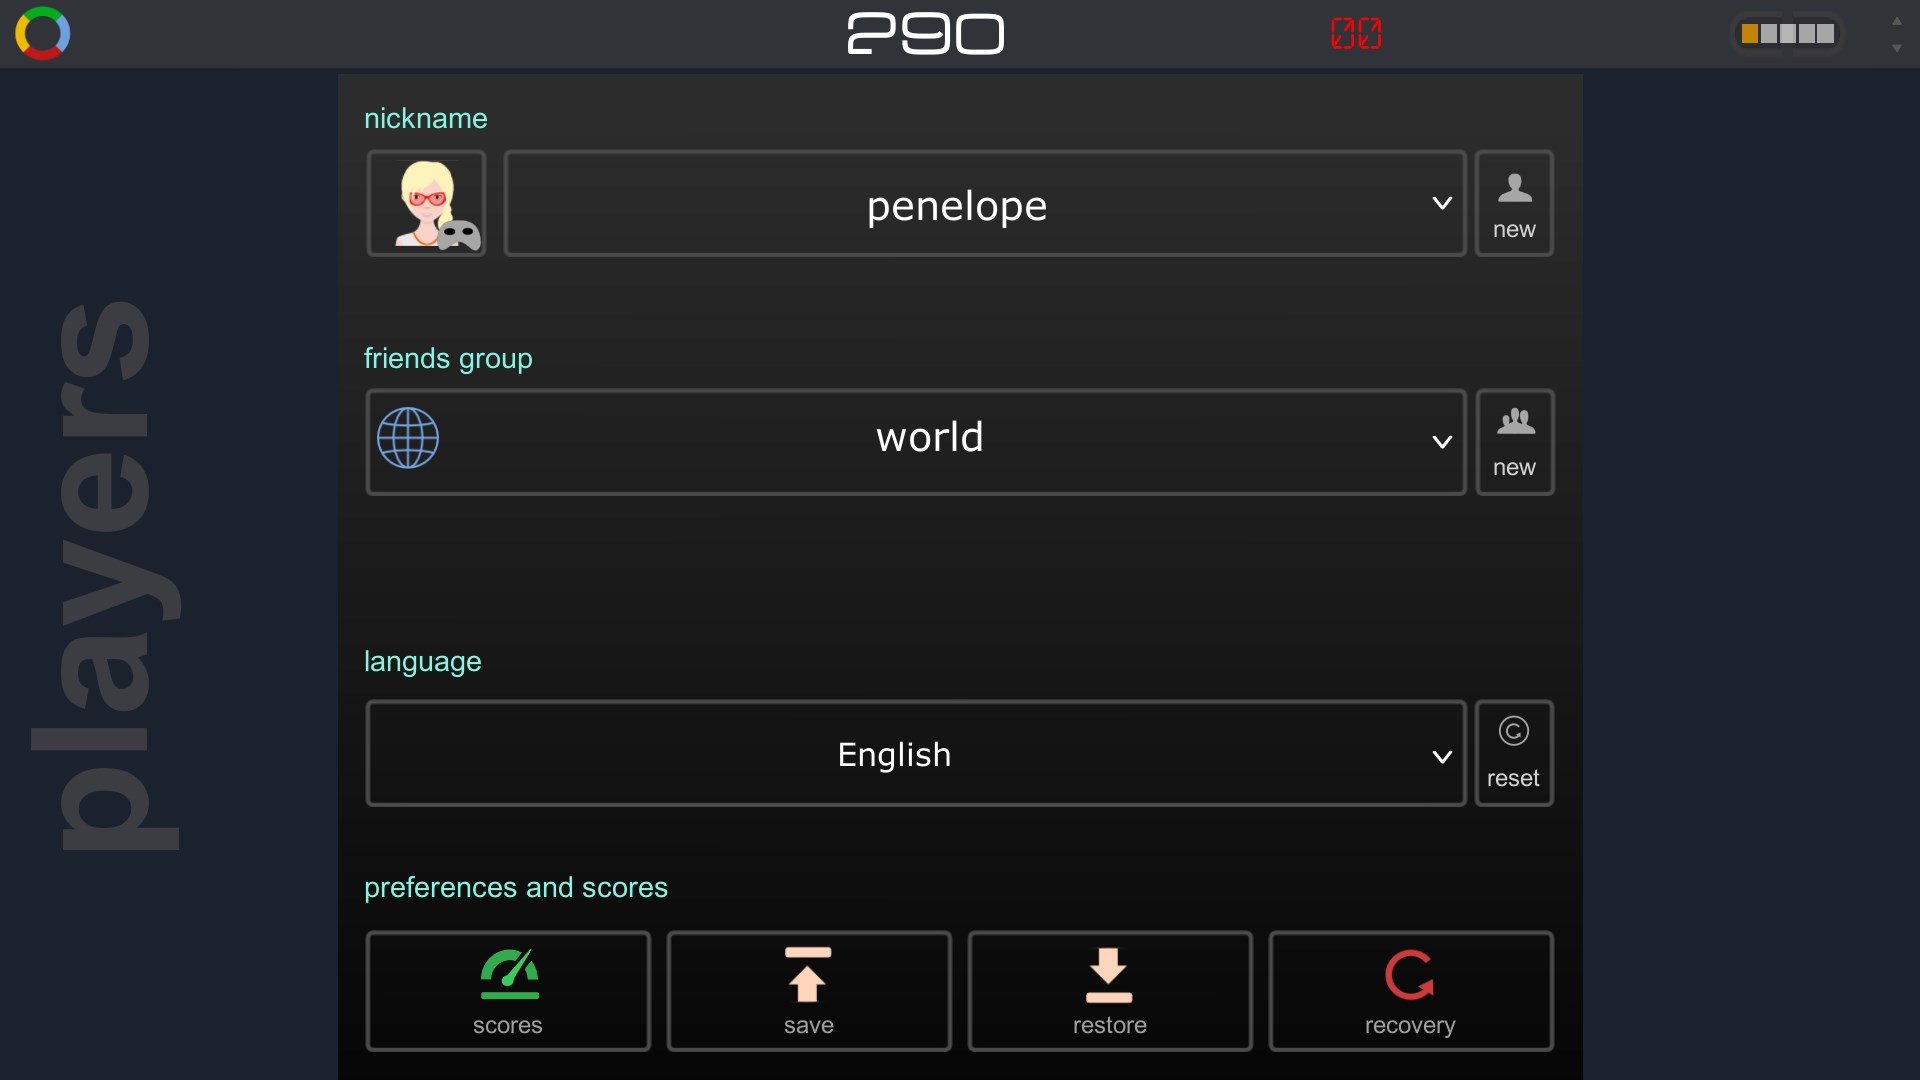
Task: Start recovery with the red circular arrow
Action: [x=1411, y=991]
